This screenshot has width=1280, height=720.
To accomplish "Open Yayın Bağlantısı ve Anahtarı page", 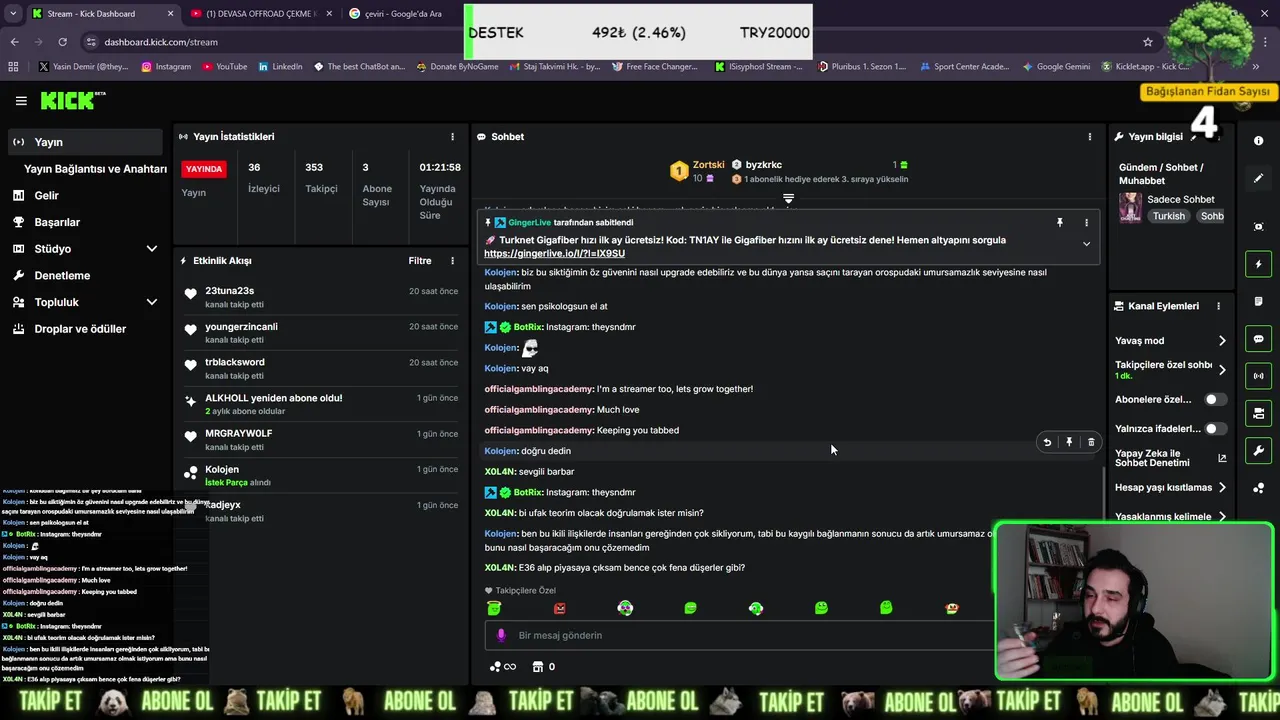I will tap(95, 169).
